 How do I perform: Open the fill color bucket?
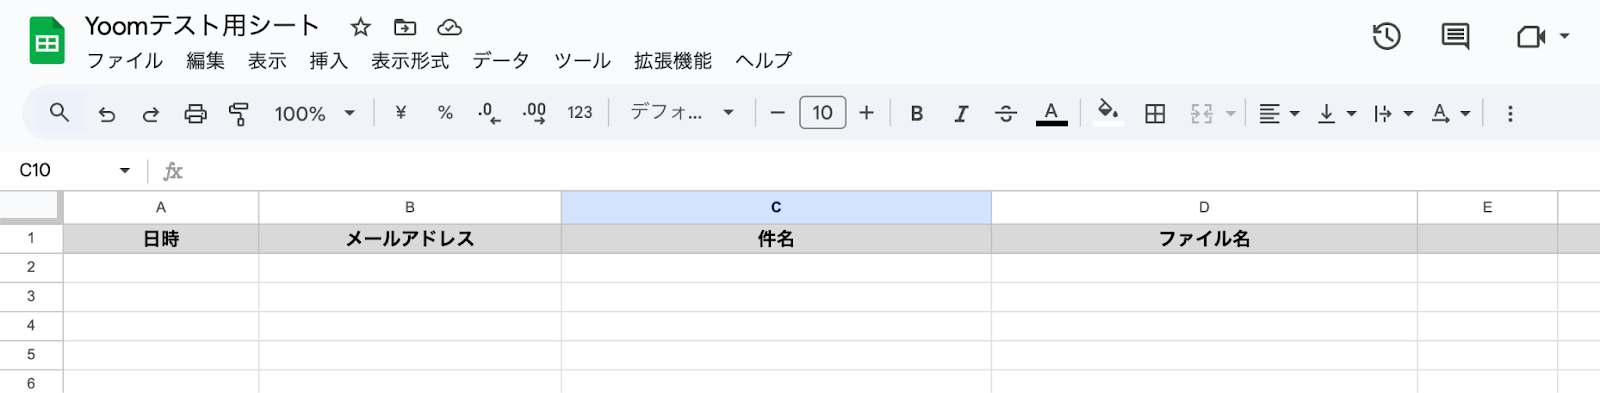coord(1107,112)
